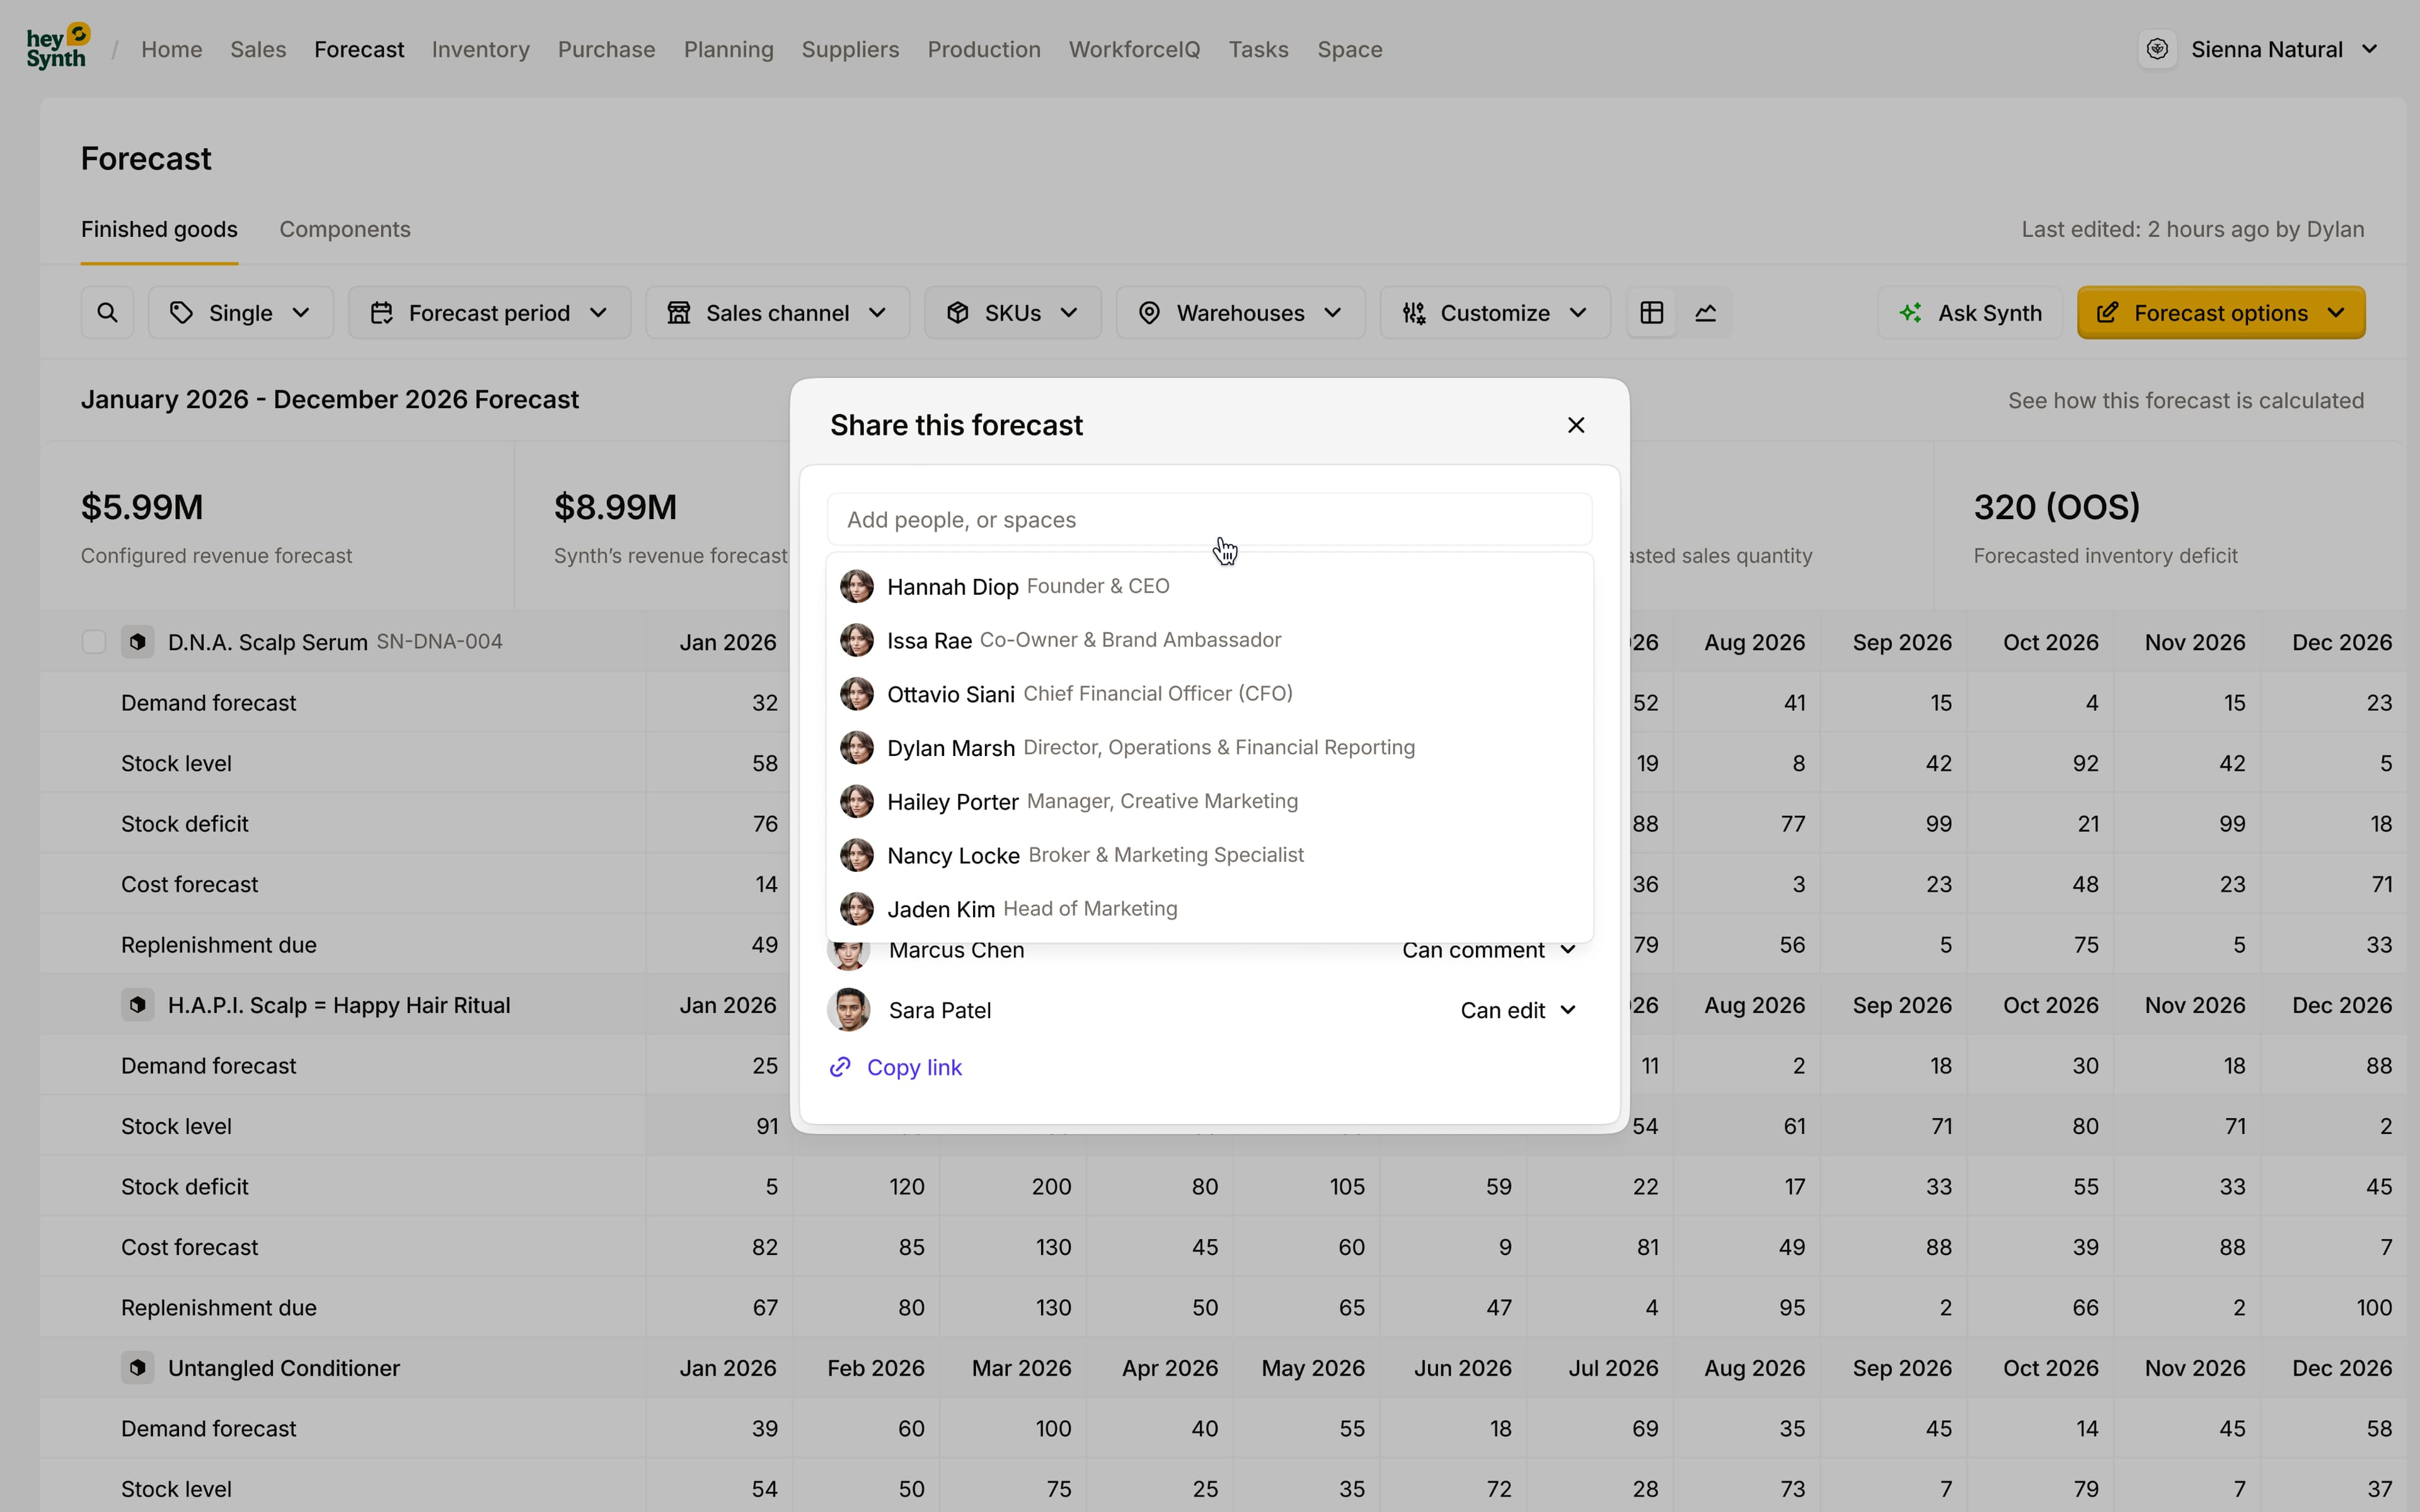The width and height of the screenshot is (2420, 1512).
Task: Tick the D.N.A. Scalp Serum checkbox
Action: 93,641
